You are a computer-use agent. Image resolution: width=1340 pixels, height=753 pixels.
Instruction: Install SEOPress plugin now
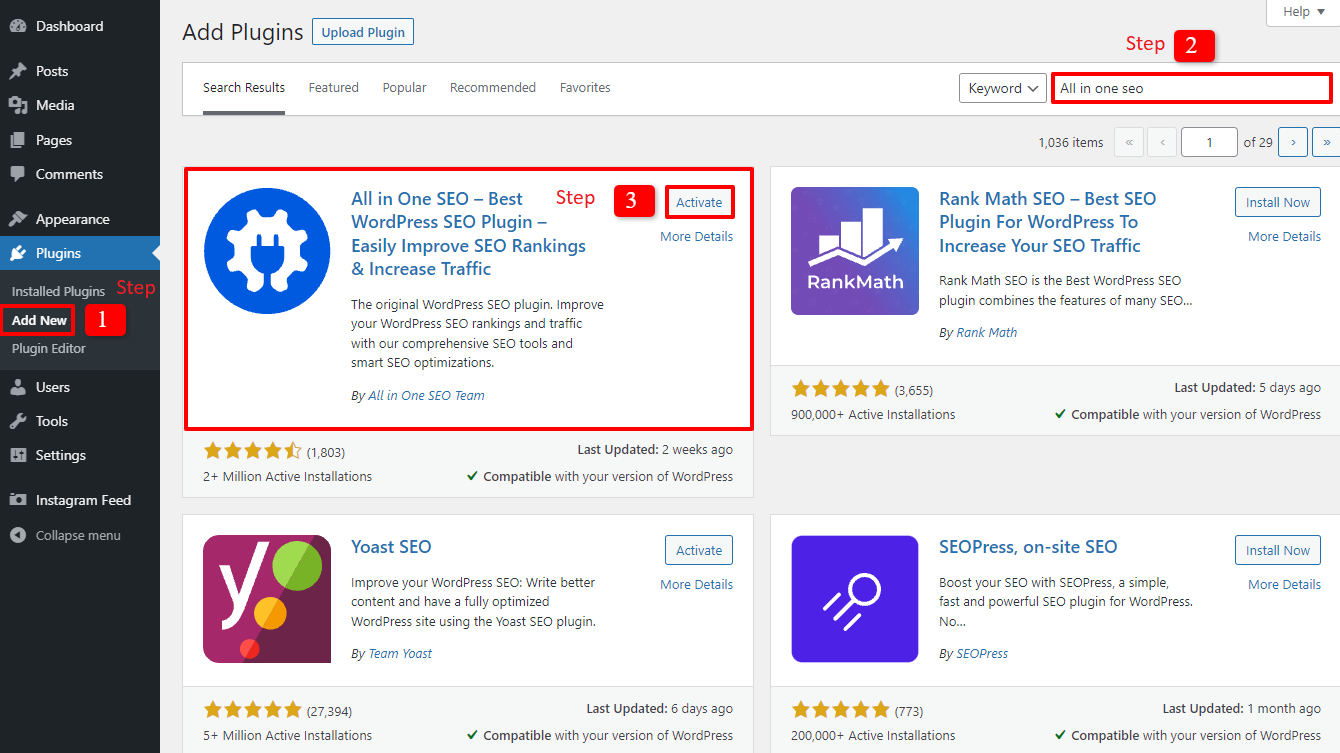click(1278, 550)
